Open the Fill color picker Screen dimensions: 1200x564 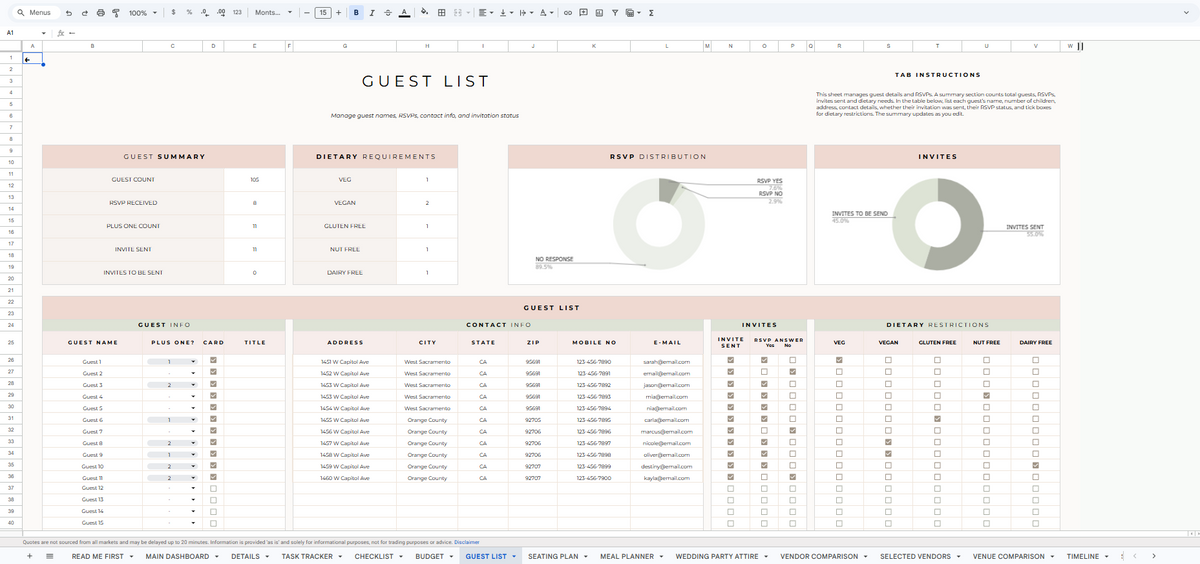coord(425,12)
